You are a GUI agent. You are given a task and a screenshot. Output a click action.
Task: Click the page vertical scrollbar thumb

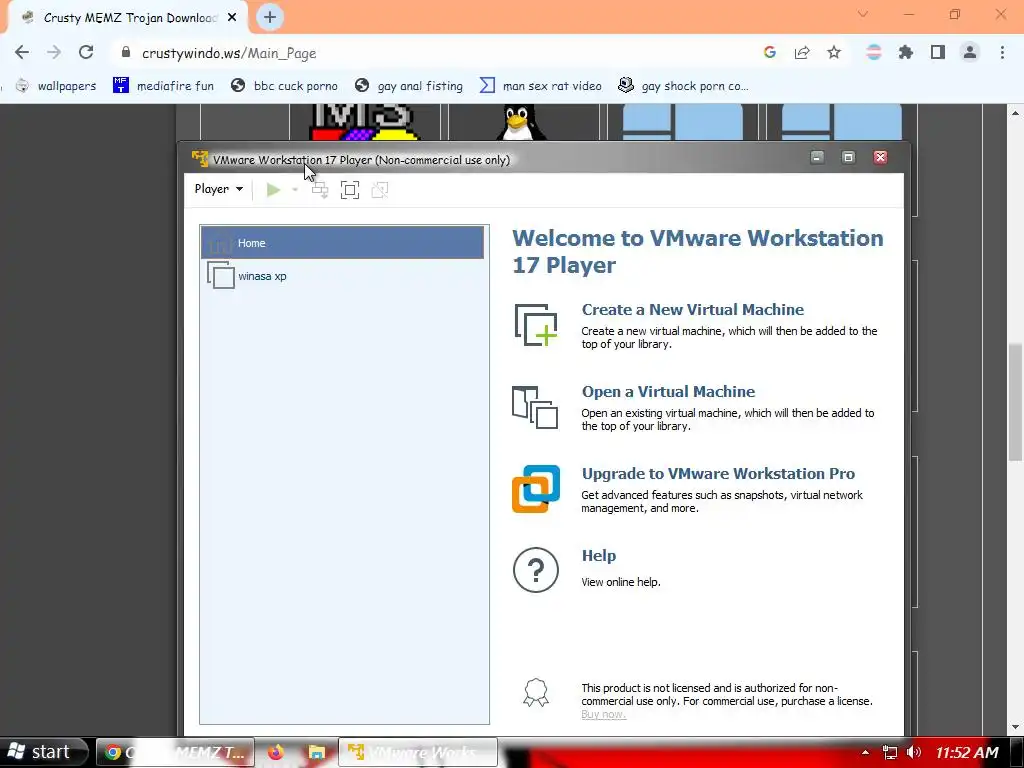(x=1015, y=402)
